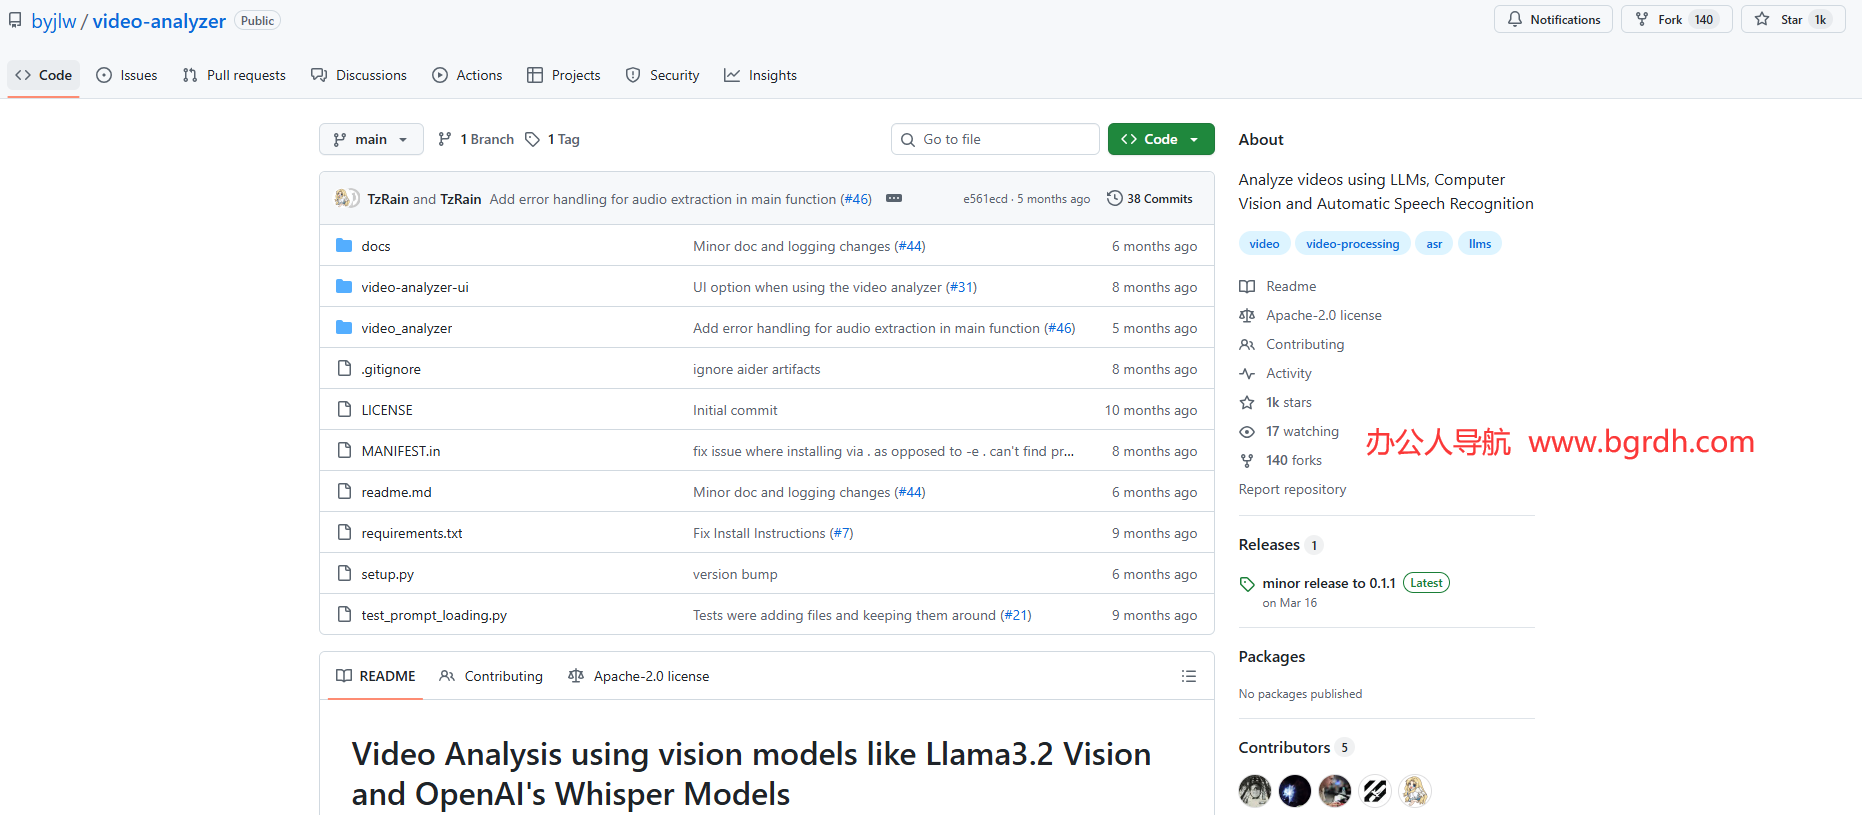1862x815 pixels.
Task: Open the README outline list icon
Action: (1188, 676)
